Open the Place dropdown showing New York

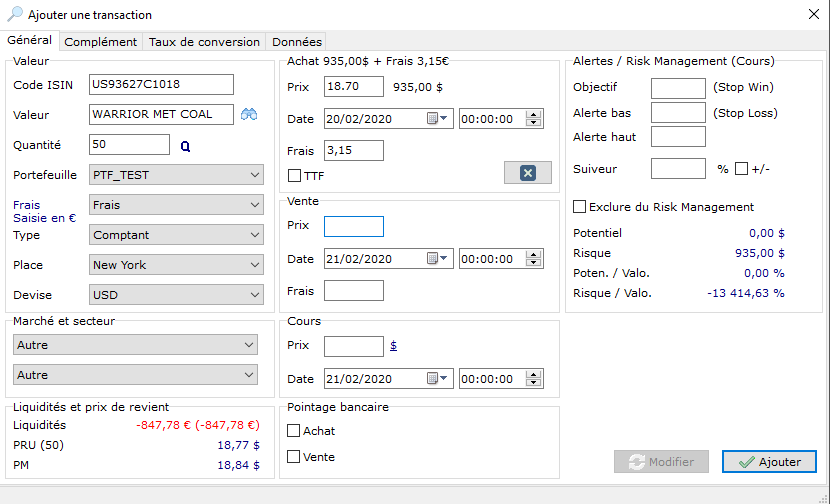pos(176,265)
